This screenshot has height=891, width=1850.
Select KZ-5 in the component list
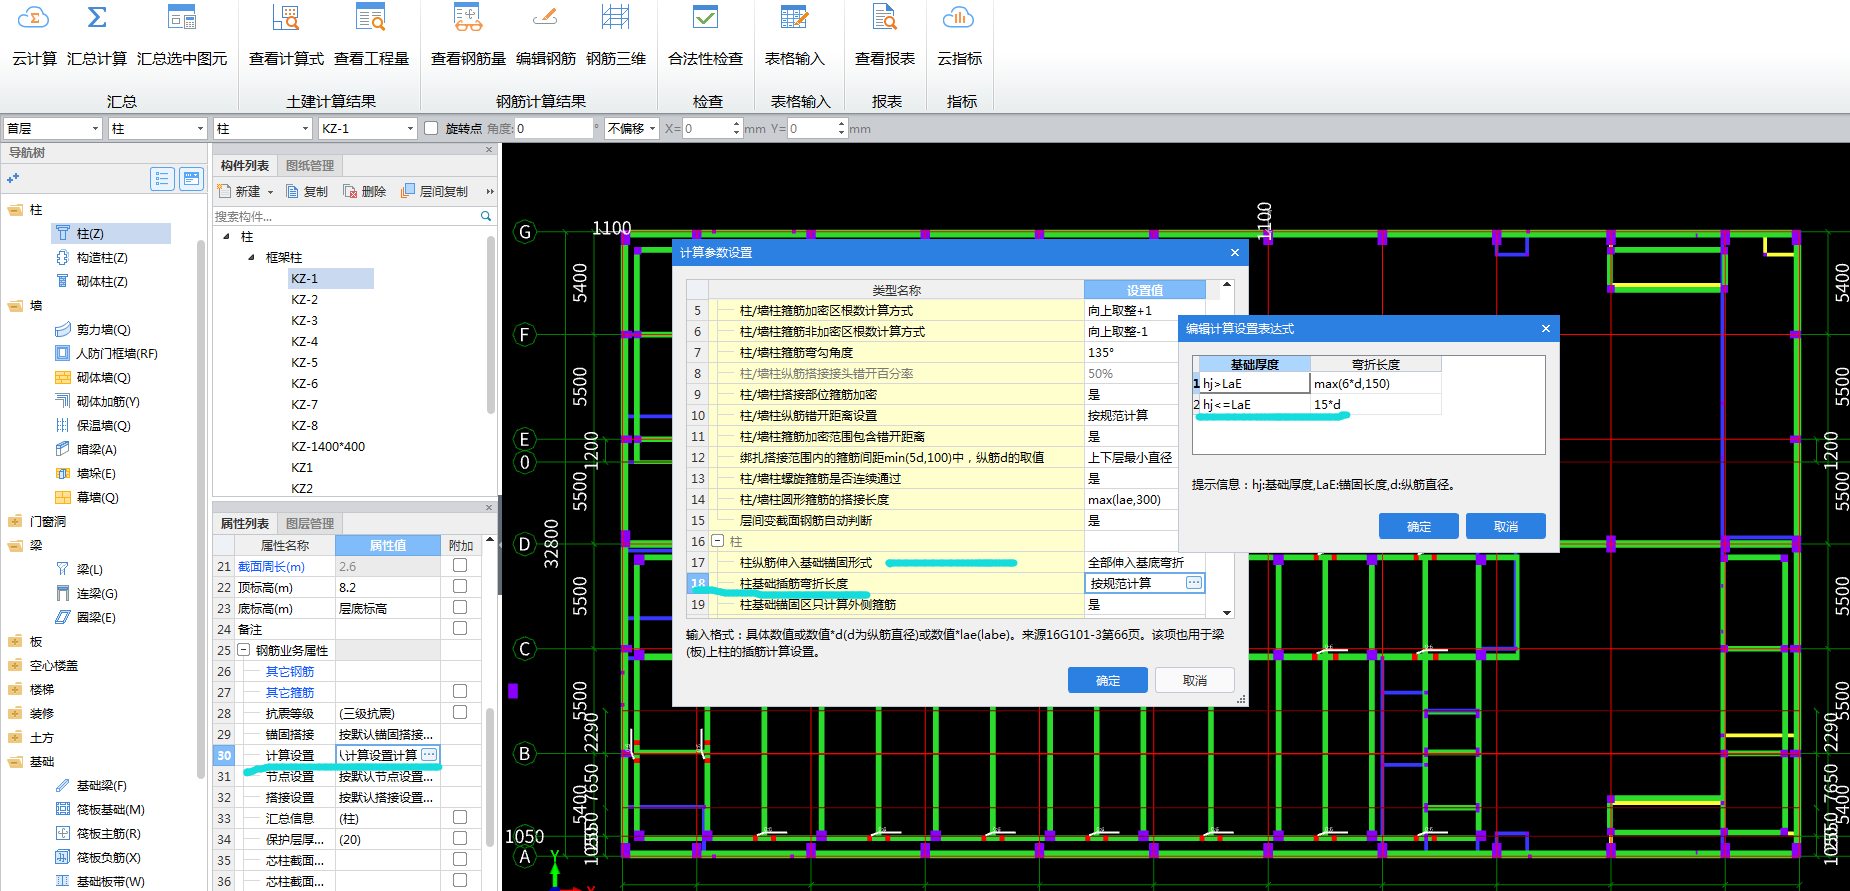pos(304,363)
